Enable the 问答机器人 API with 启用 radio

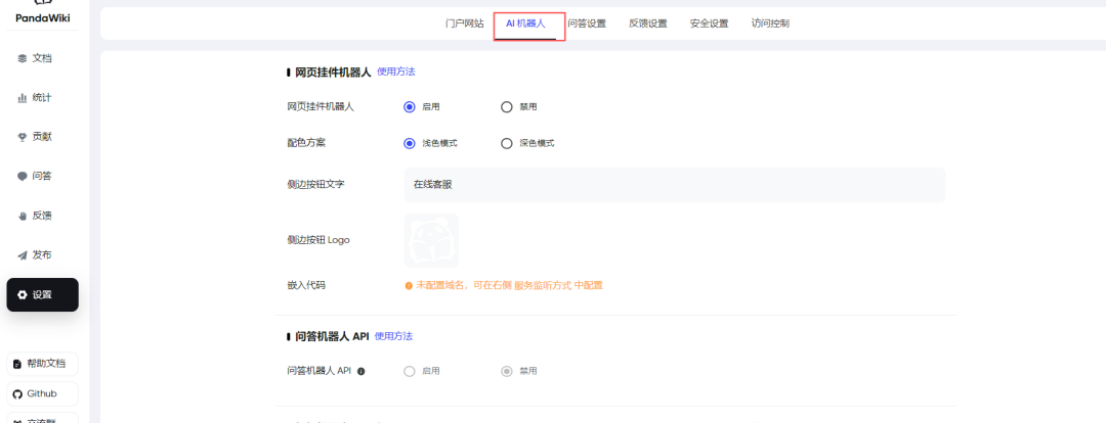[409, 371]
